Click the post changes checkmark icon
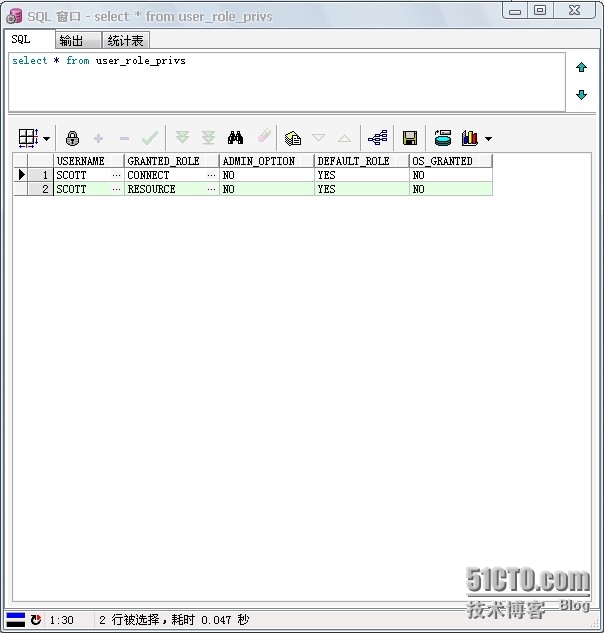The image size is (604, 633). 150,138
